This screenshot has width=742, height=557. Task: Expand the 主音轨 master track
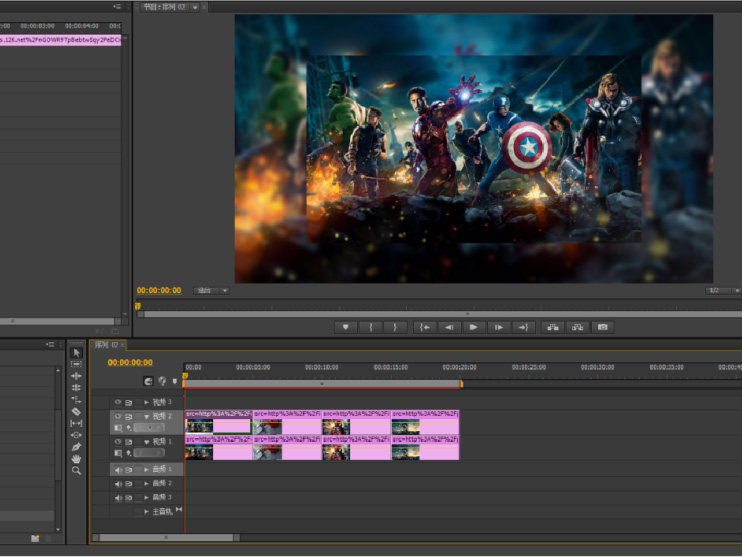pyautogui.click(x=147, y=512)
